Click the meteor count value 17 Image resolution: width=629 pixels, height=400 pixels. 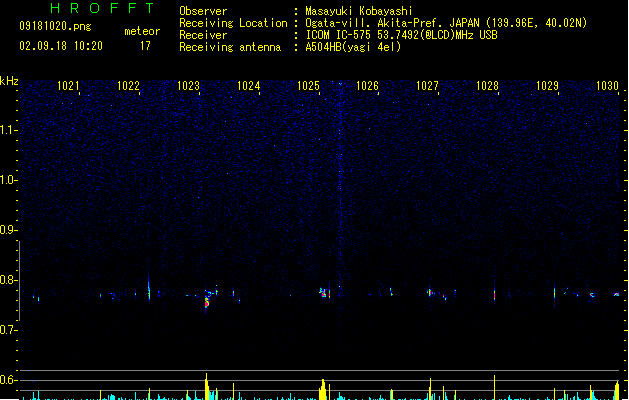click(x=145, y=46)
